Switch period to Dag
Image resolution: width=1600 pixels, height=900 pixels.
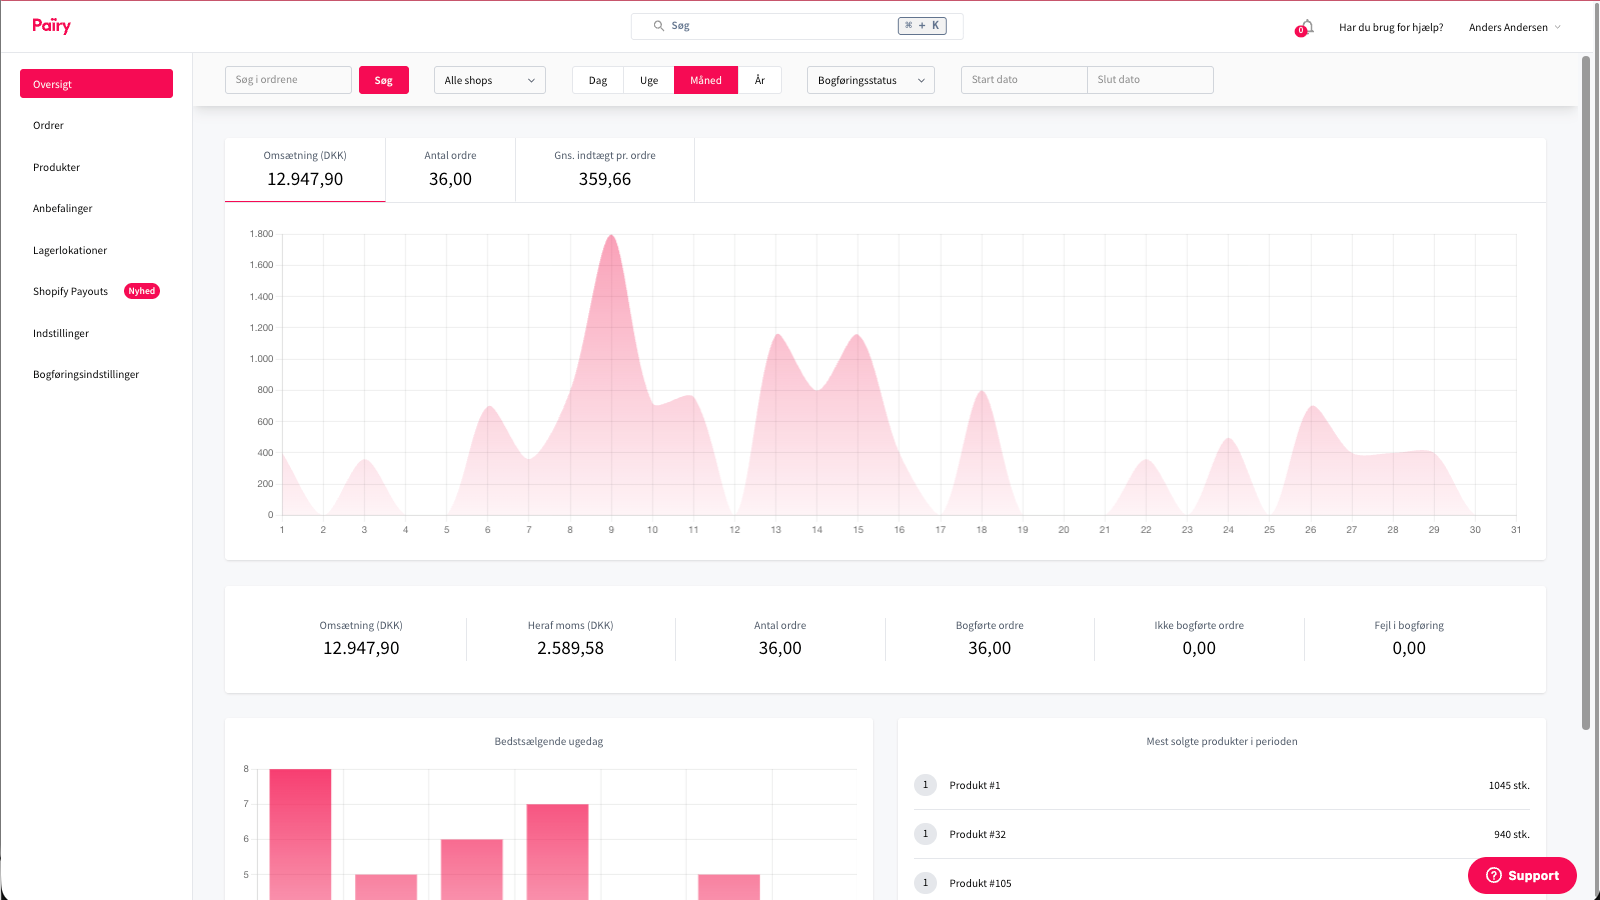tap(597, 80)
